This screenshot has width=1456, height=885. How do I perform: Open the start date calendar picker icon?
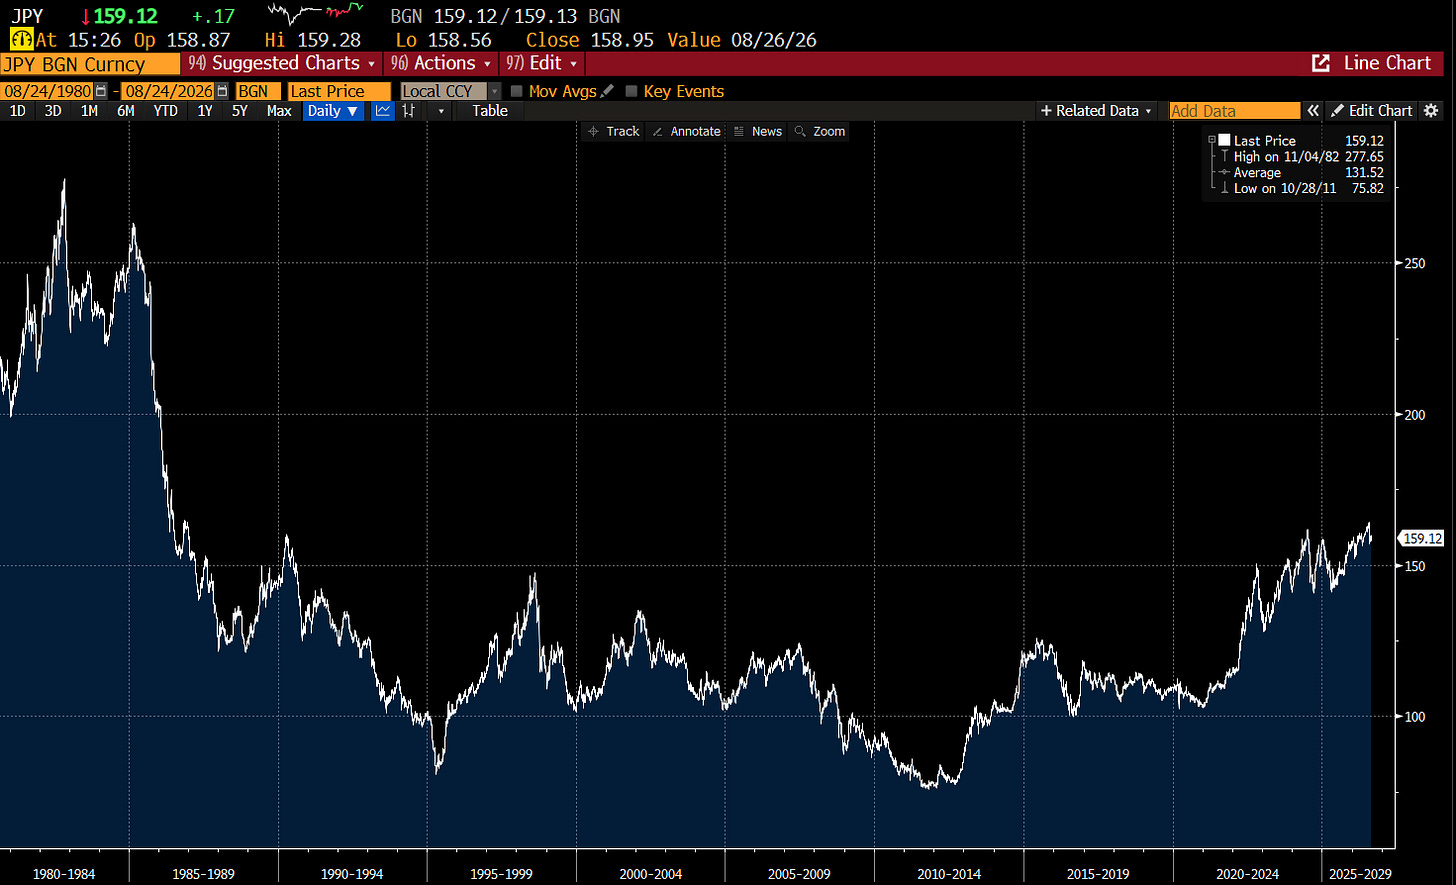100,91
